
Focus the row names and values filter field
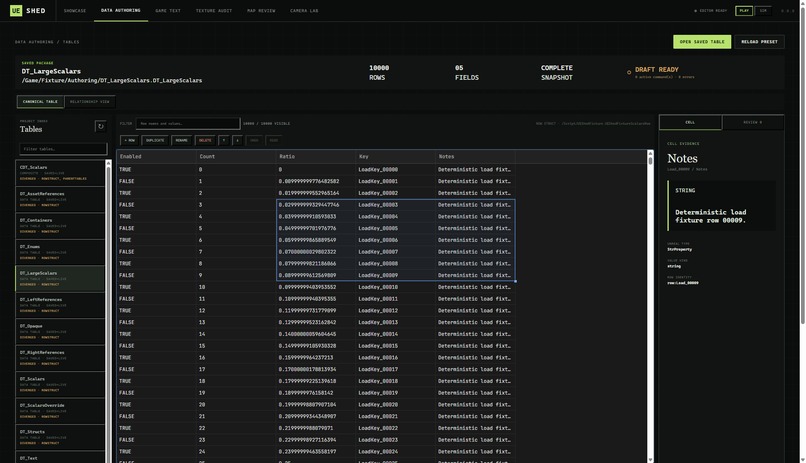pyautogui.click(x=188, y=123)
